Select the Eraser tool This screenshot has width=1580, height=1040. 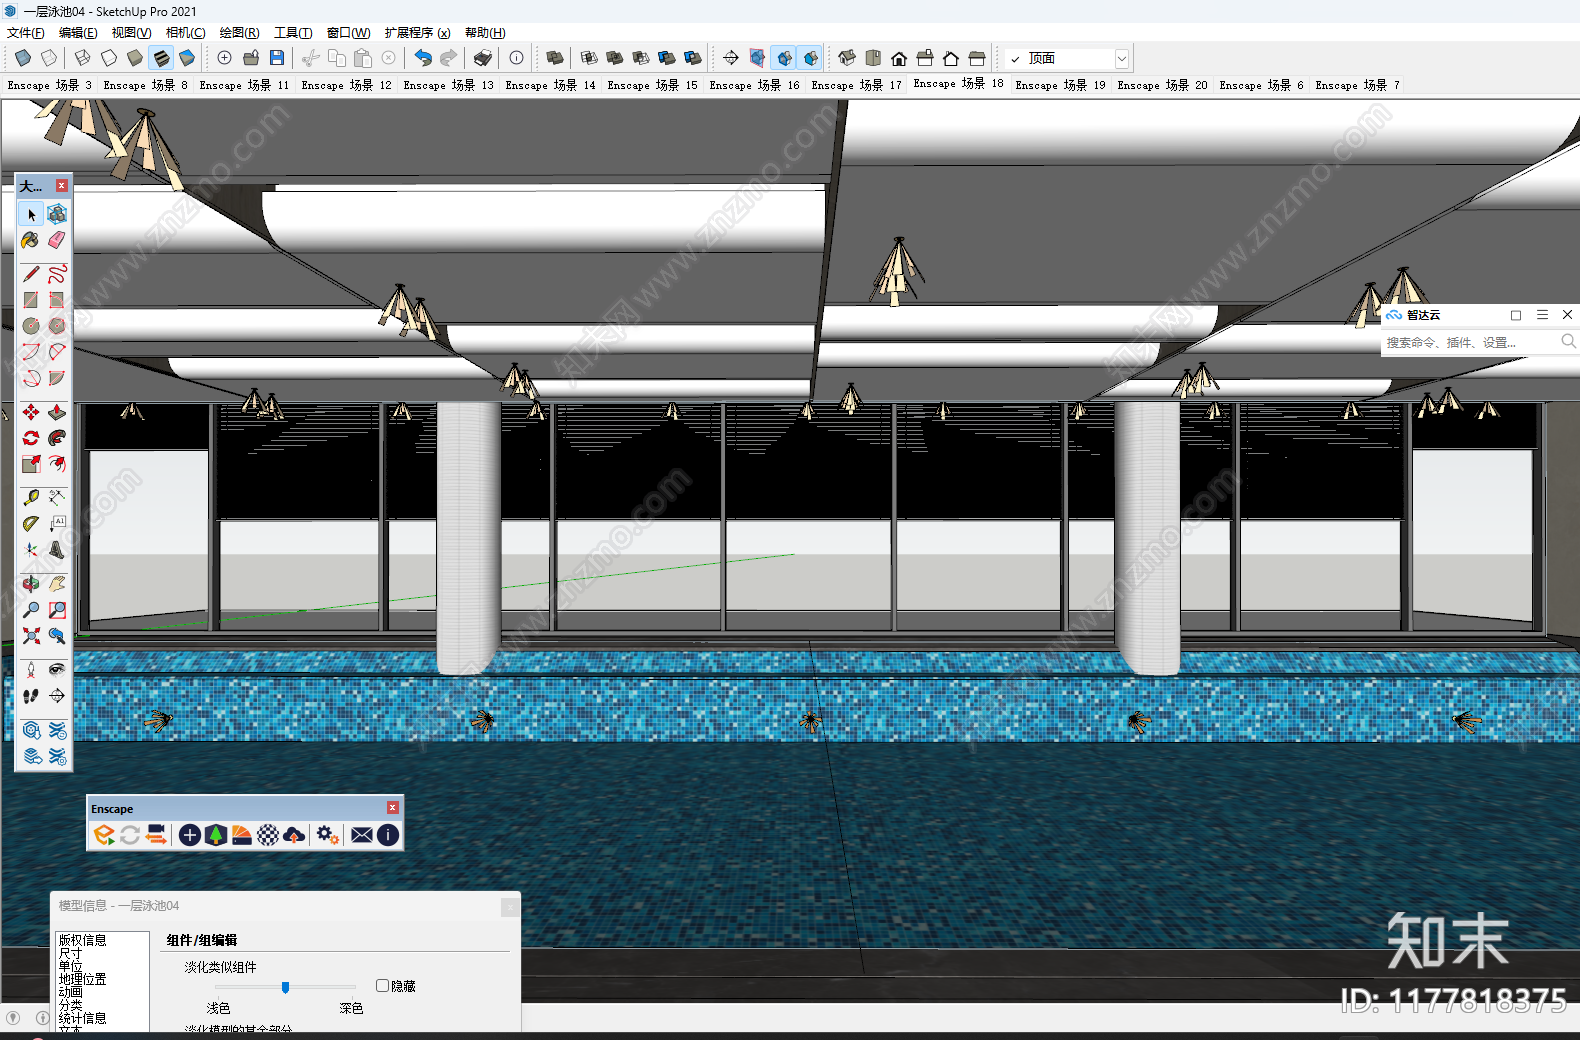coord(57,240)
